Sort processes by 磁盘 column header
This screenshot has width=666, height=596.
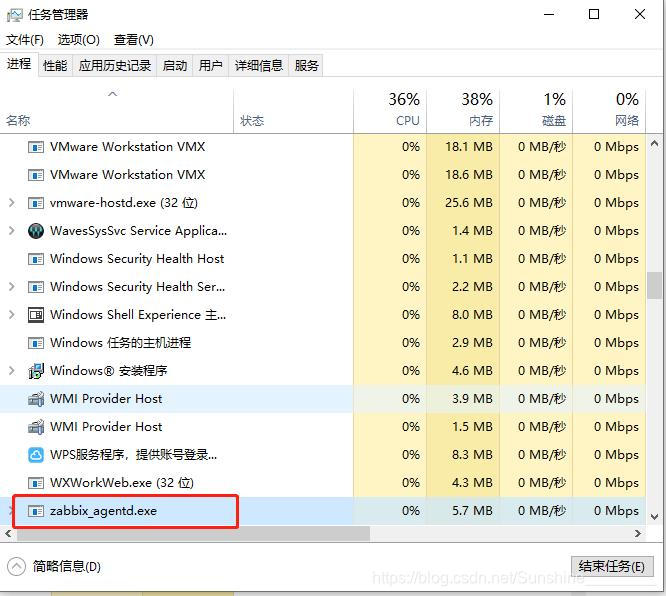536,111
